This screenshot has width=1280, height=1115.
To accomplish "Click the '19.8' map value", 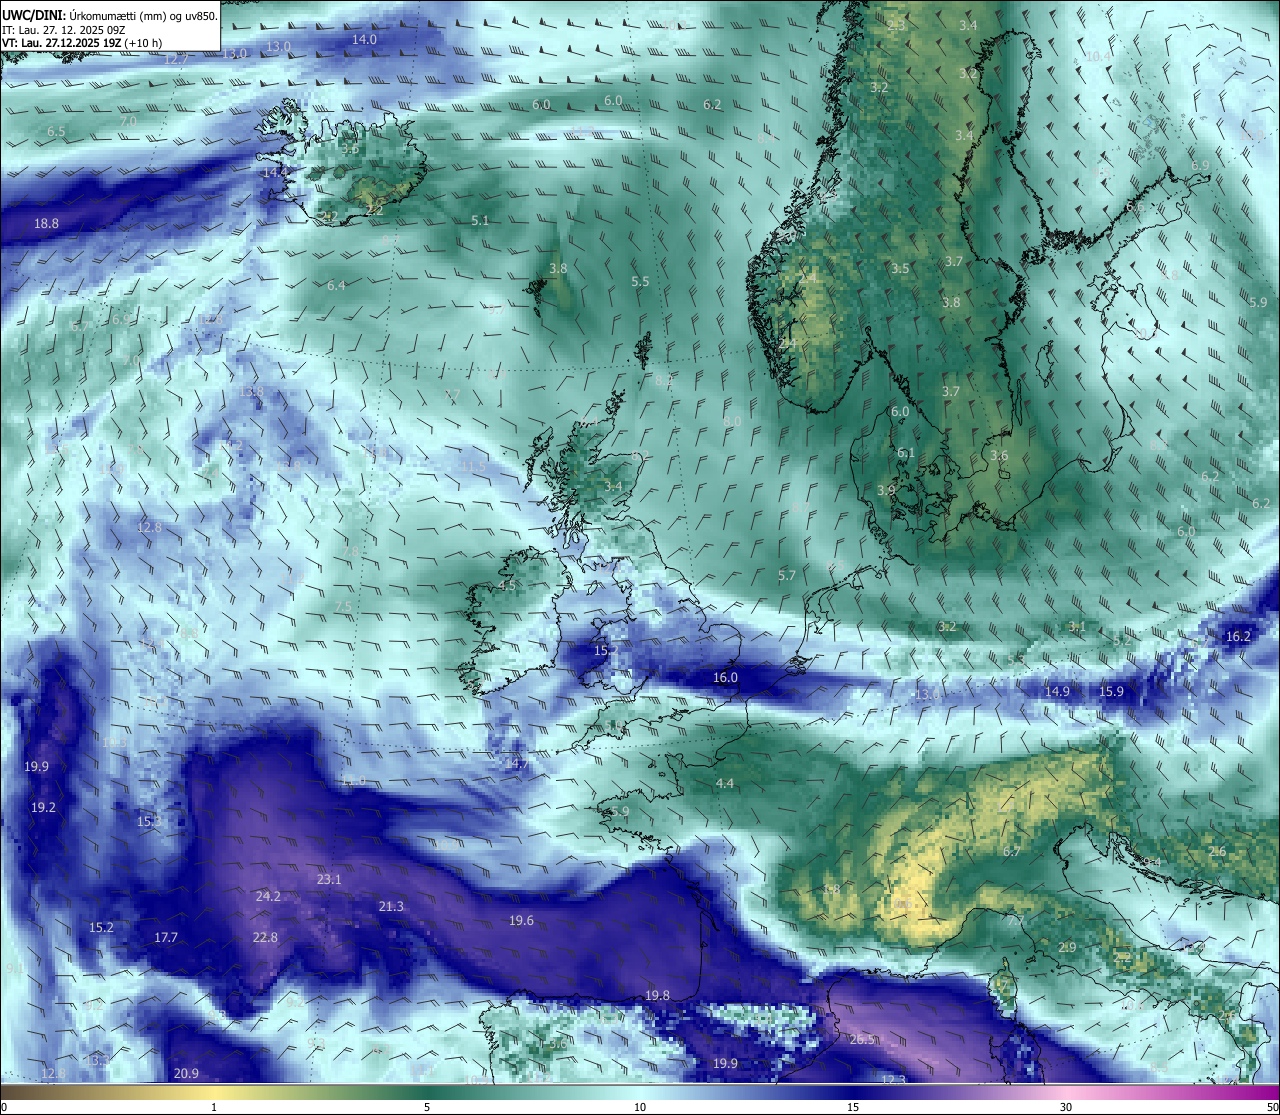I will pos(657,996).
